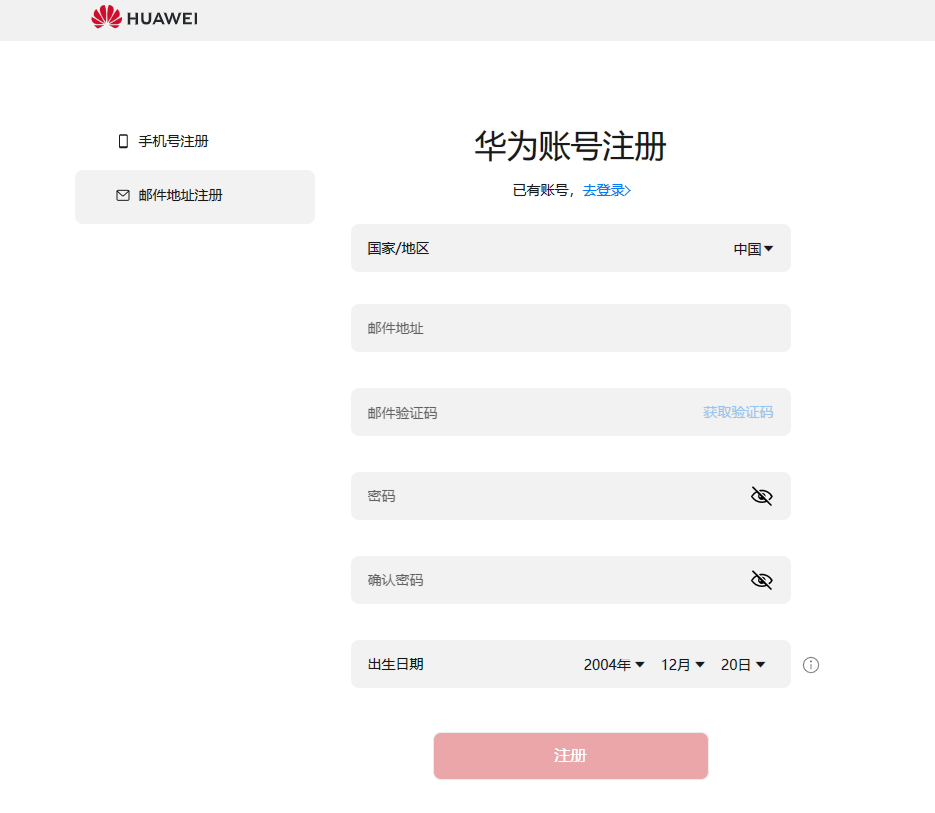Open the 国家/地区 中国 dropdown
Image resolution: width=935 pixels, height=813 pixels.
click(753, 249)
